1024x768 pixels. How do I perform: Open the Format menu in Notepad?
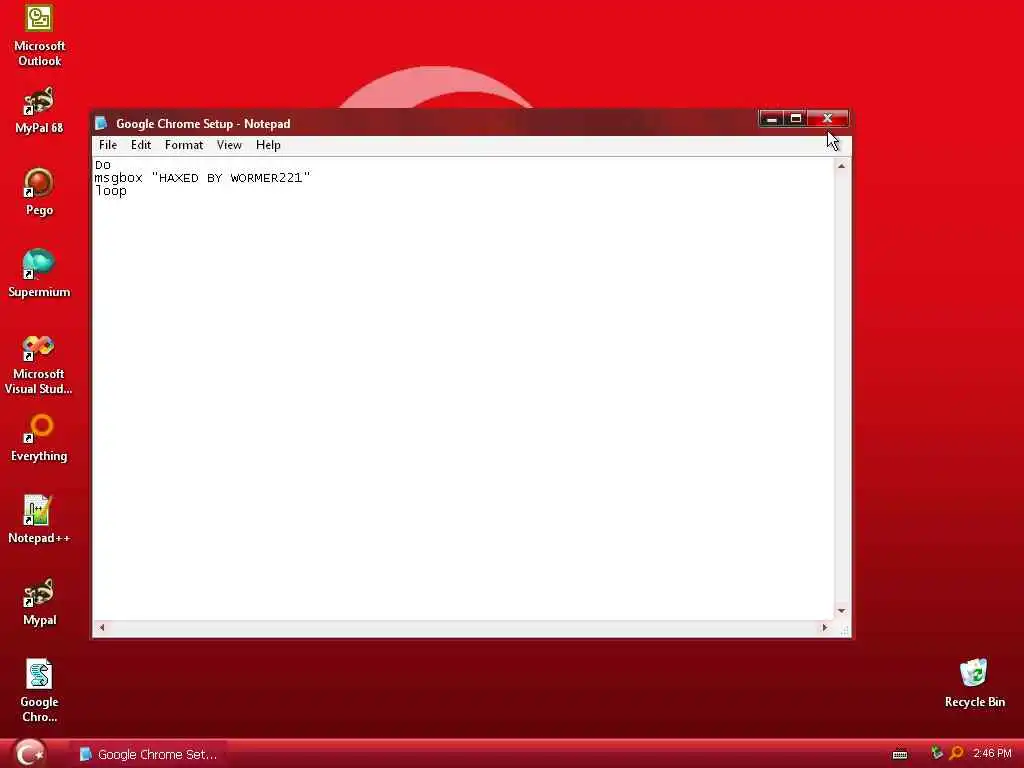184,145
